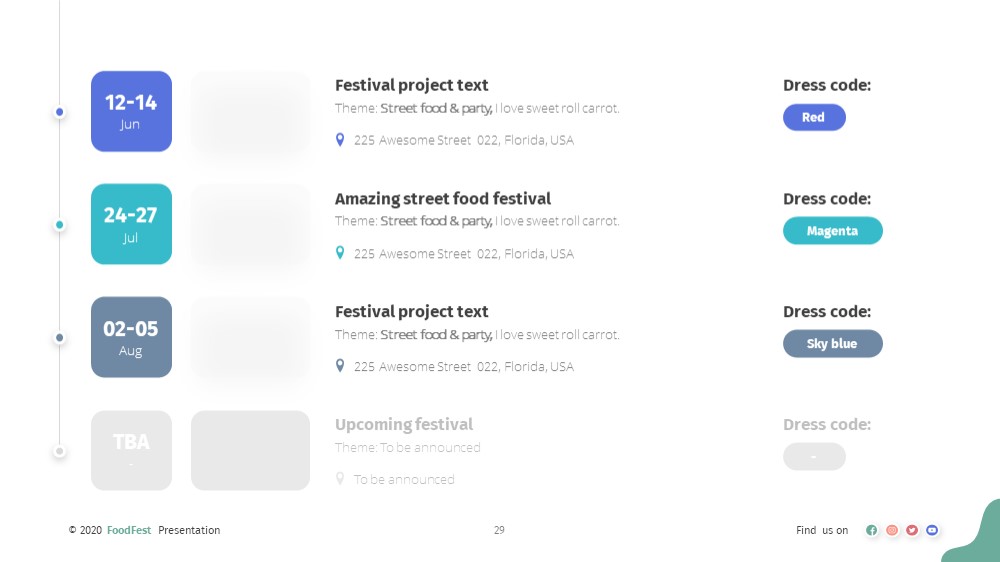Image resolution: width=1000 pixels, height=562 pixels.
Task: Select the Upcoming festival image placeholder
Action: [251, 450]
